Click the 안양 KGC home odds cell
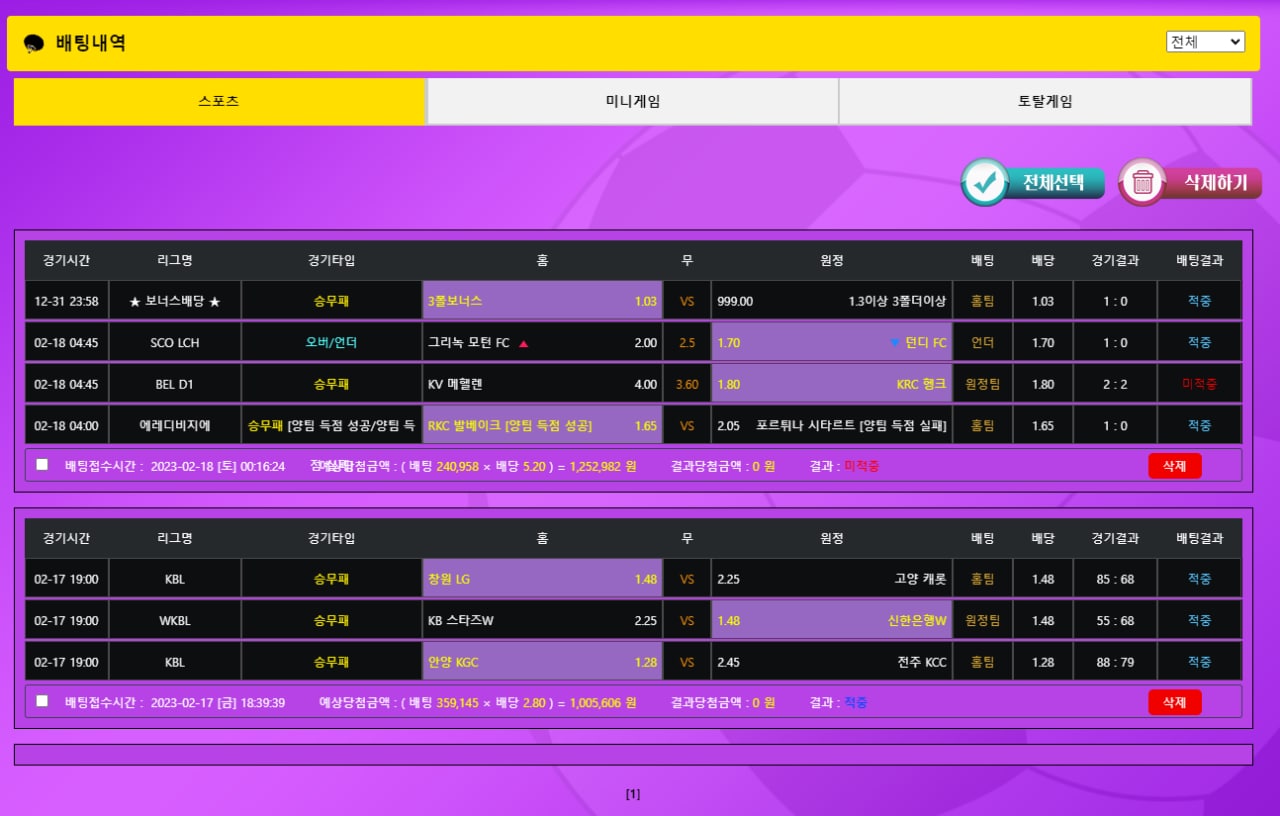1280x816 pixels. click(x=542, y=662)
